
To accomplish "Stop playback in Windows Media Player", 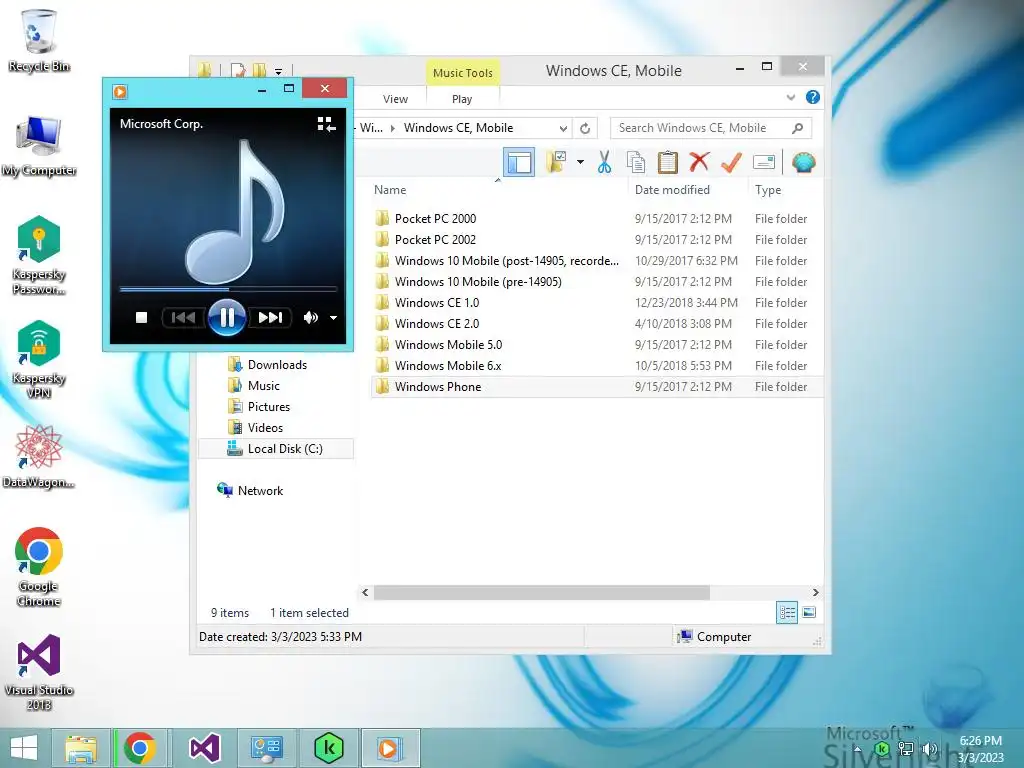I will (x=141, y=317).
